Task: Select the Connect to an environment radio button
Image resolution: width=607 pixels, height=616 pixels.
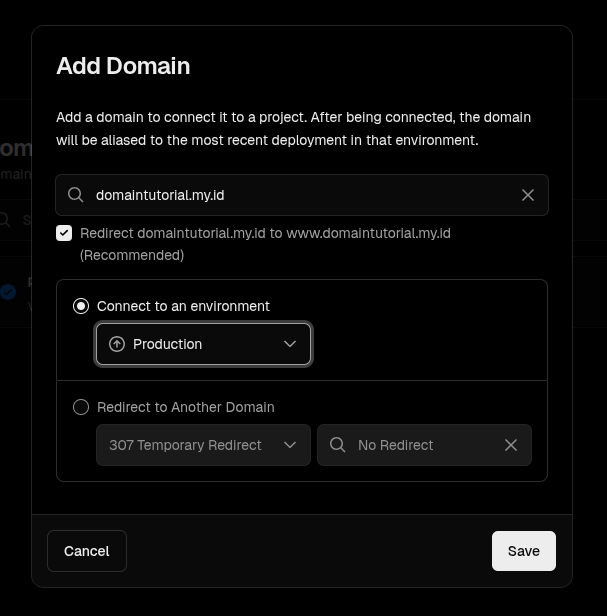Action: [81, 306]
